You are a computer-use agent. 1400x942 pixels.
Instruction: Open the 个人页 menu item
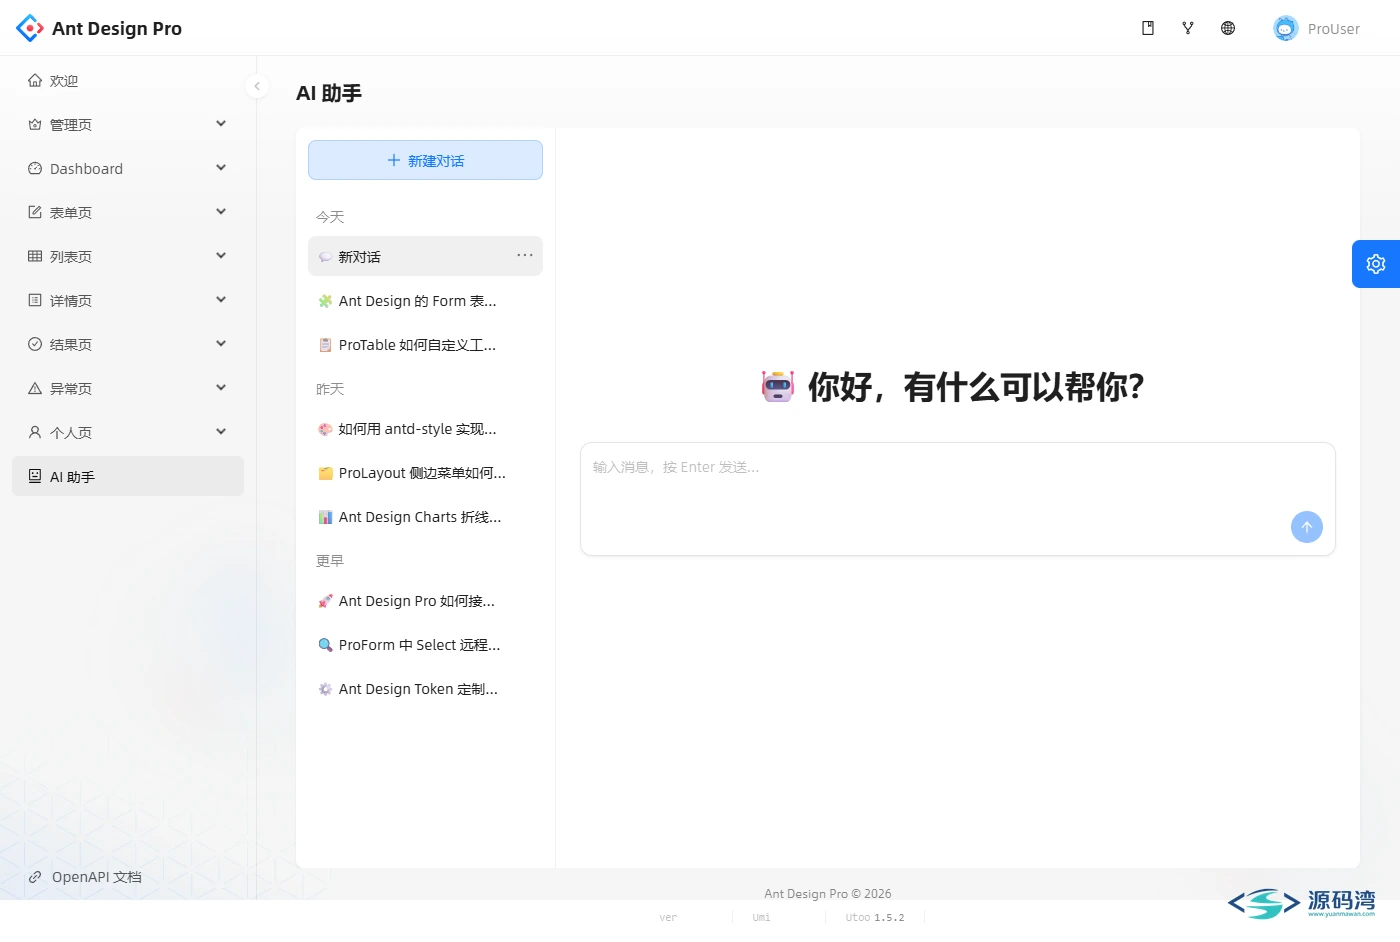pyautogui.click(x=128, y=433)
